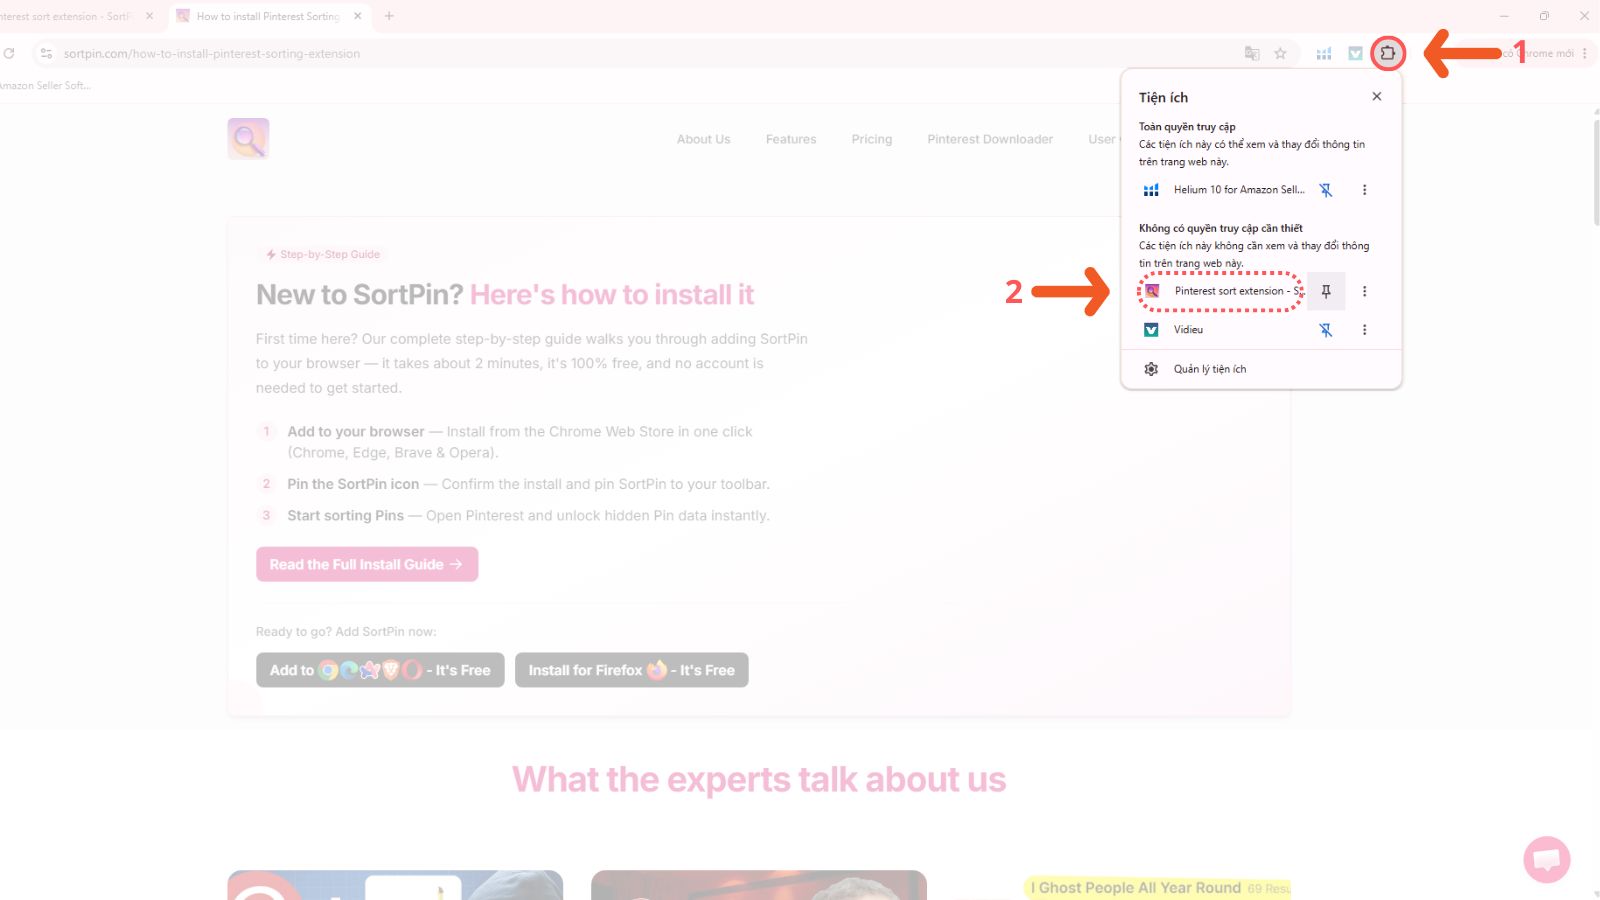The width and height of the screenshot is (1600, 900).
Task: Open the Google Translate icon in address bar
Action: (x=1252, y=54)
